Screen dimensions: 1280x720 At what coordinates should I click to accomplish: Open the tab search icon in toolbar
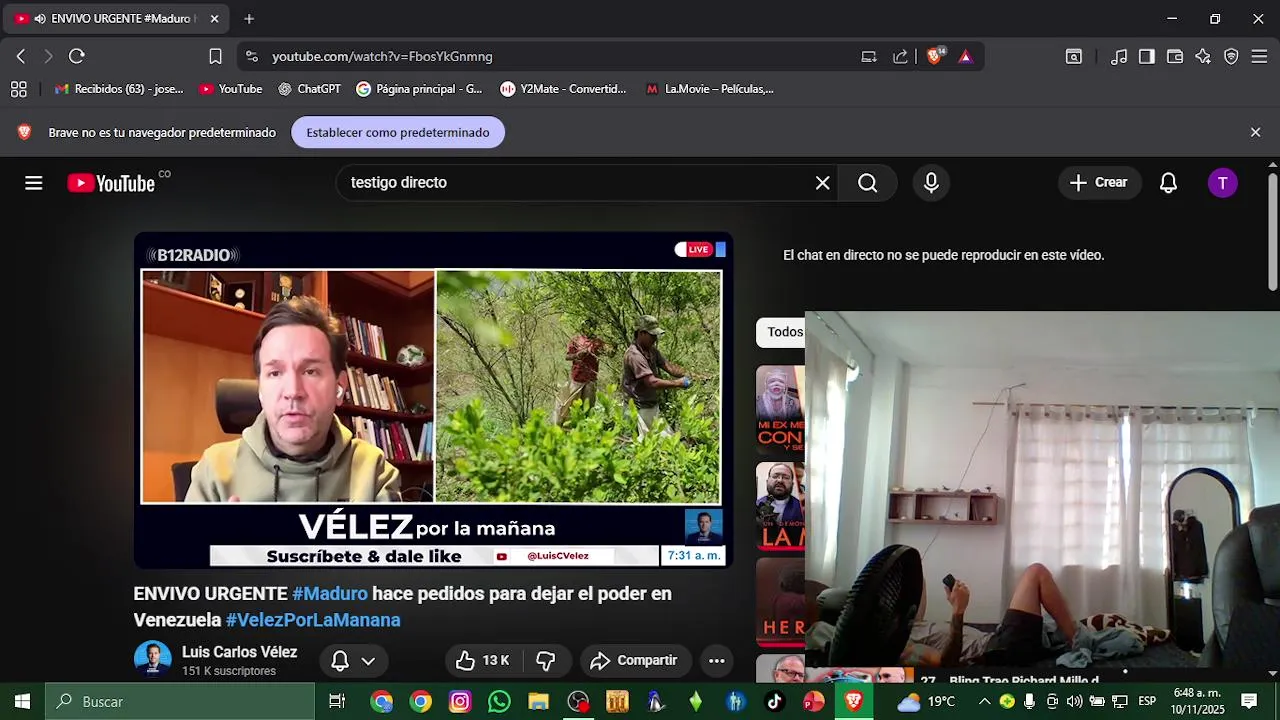tap(1073, 56)
